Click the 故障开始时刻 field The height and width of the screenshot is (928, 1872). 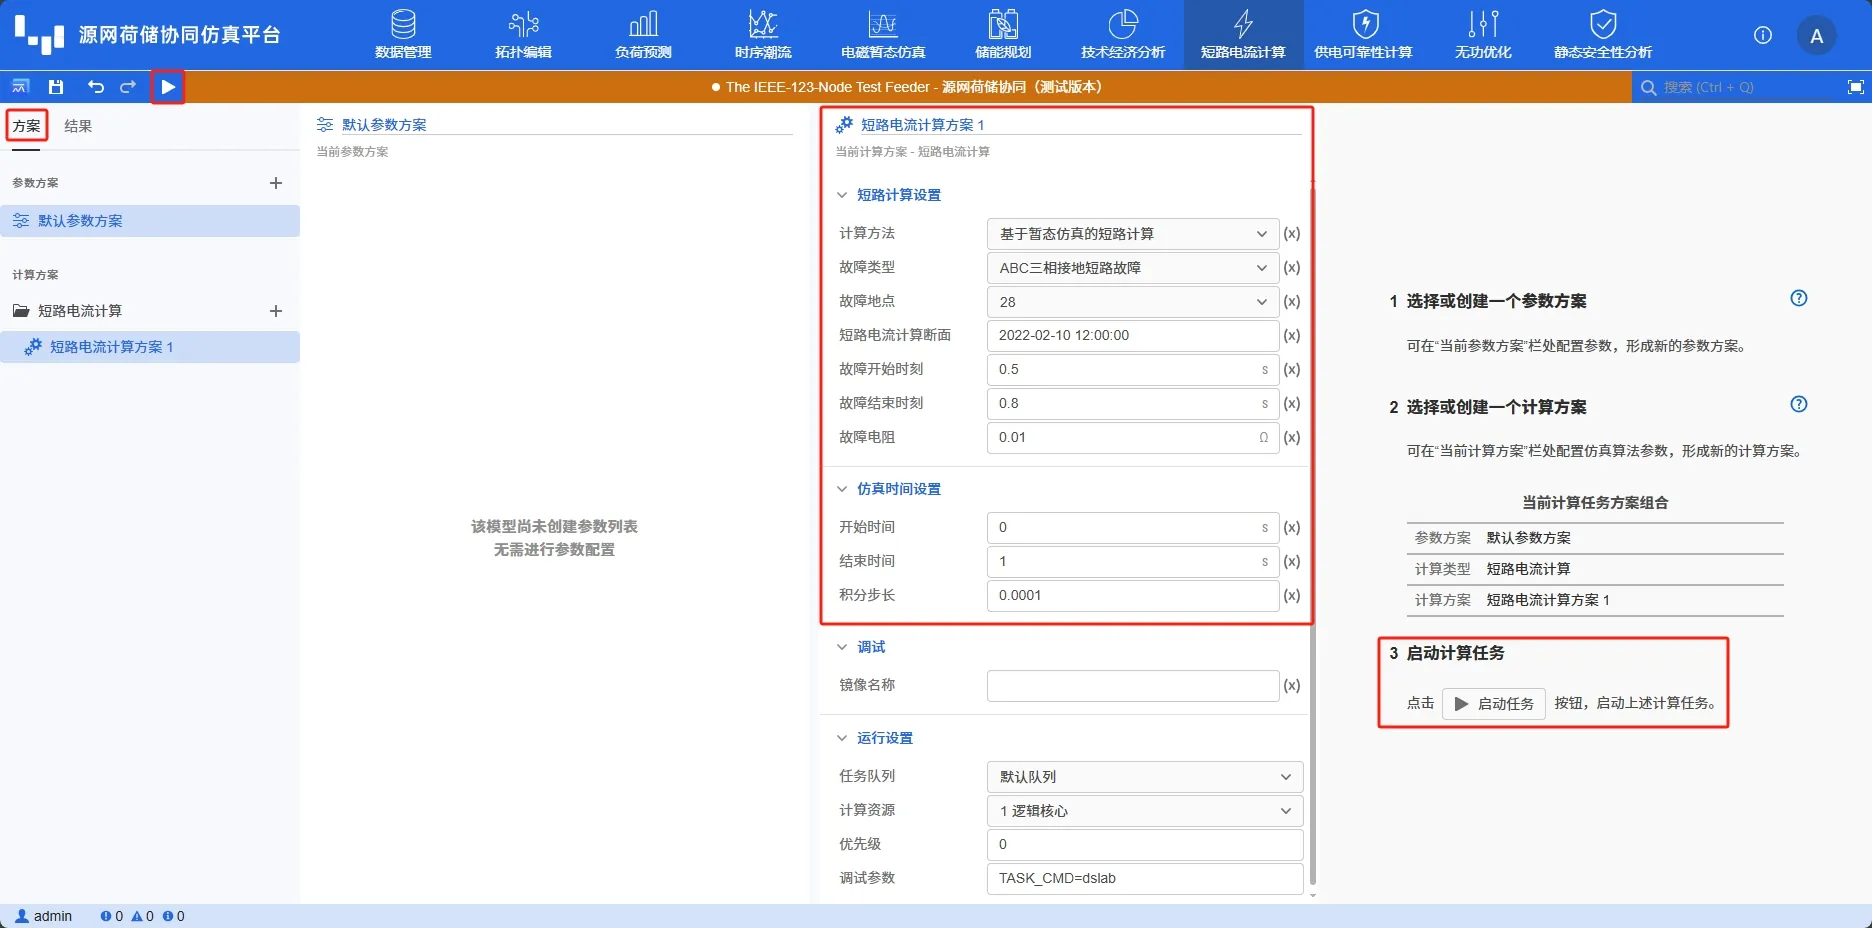(x=1132, y=370)
